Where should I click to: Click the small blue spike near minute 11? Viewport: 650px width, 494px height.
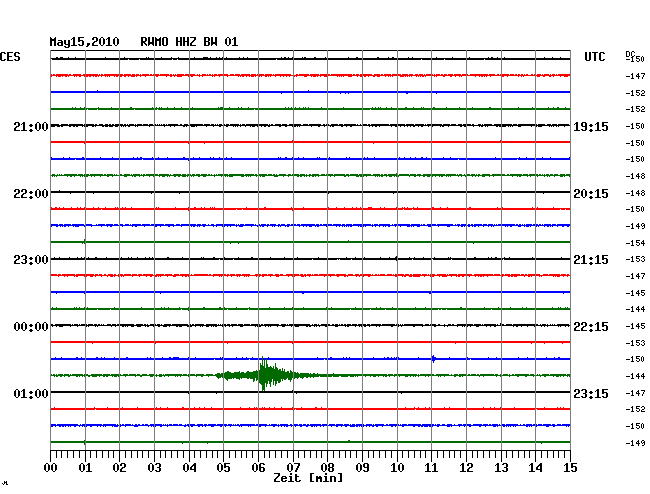pos(434,359)
